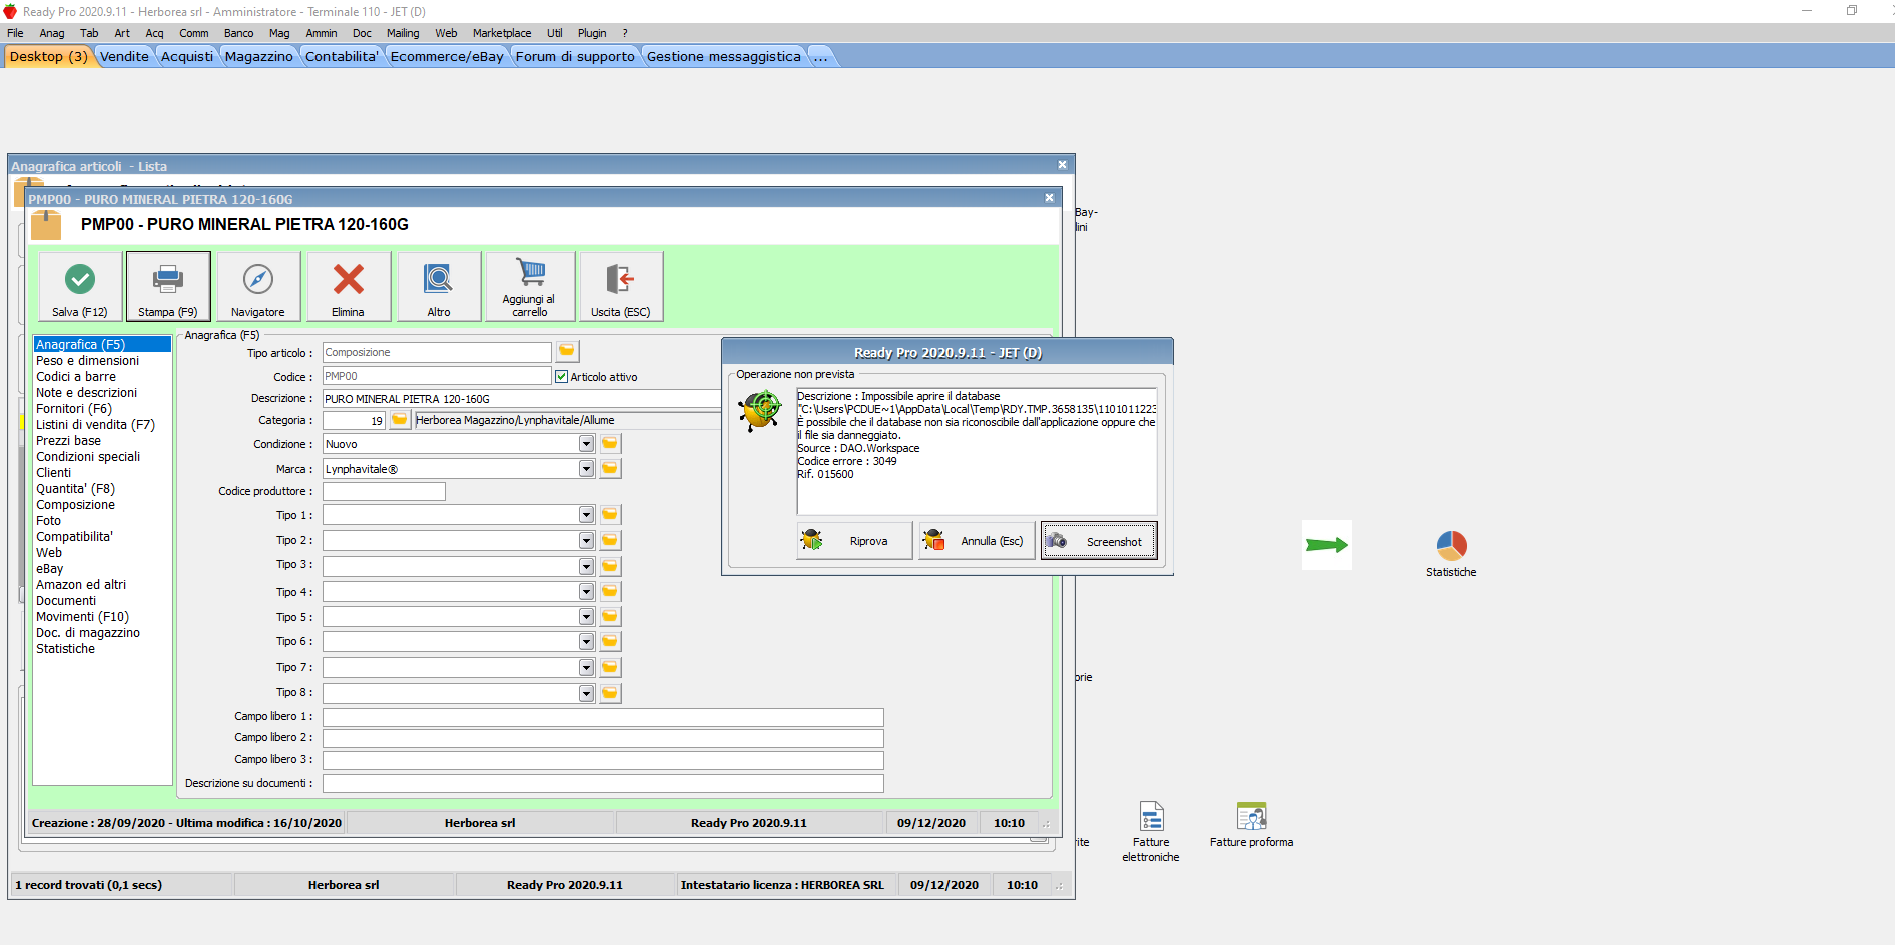The height and width of the screenshot is (945, 1895).
Task: Select Fornitori (F6) in the sidebar
Action: point(74,409)
